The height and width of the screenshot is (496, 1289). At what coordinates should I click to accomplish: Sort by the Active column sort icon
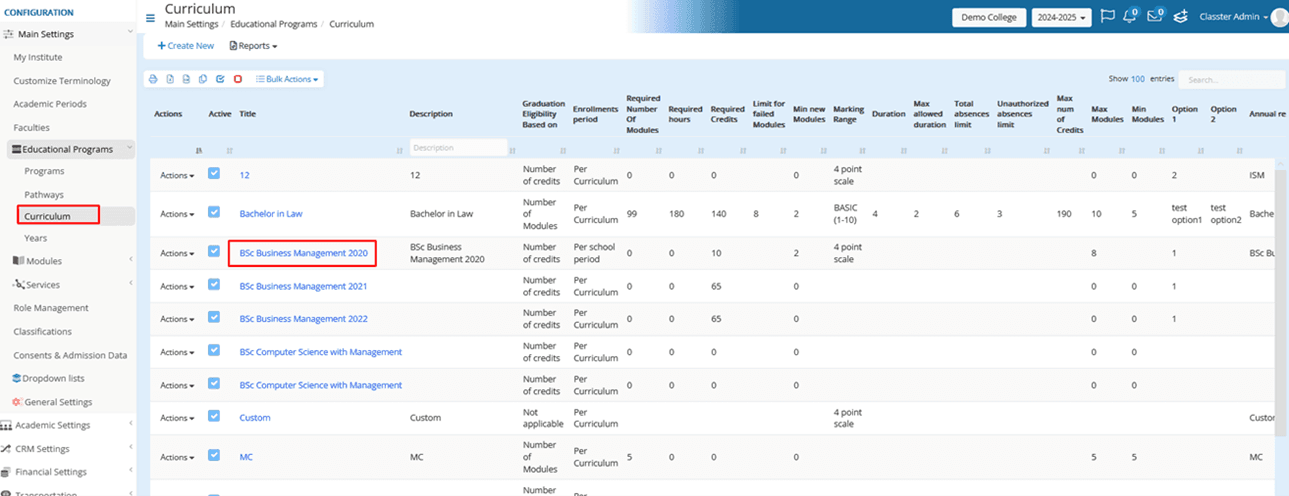pyautogui.click(x=230, y=151)
